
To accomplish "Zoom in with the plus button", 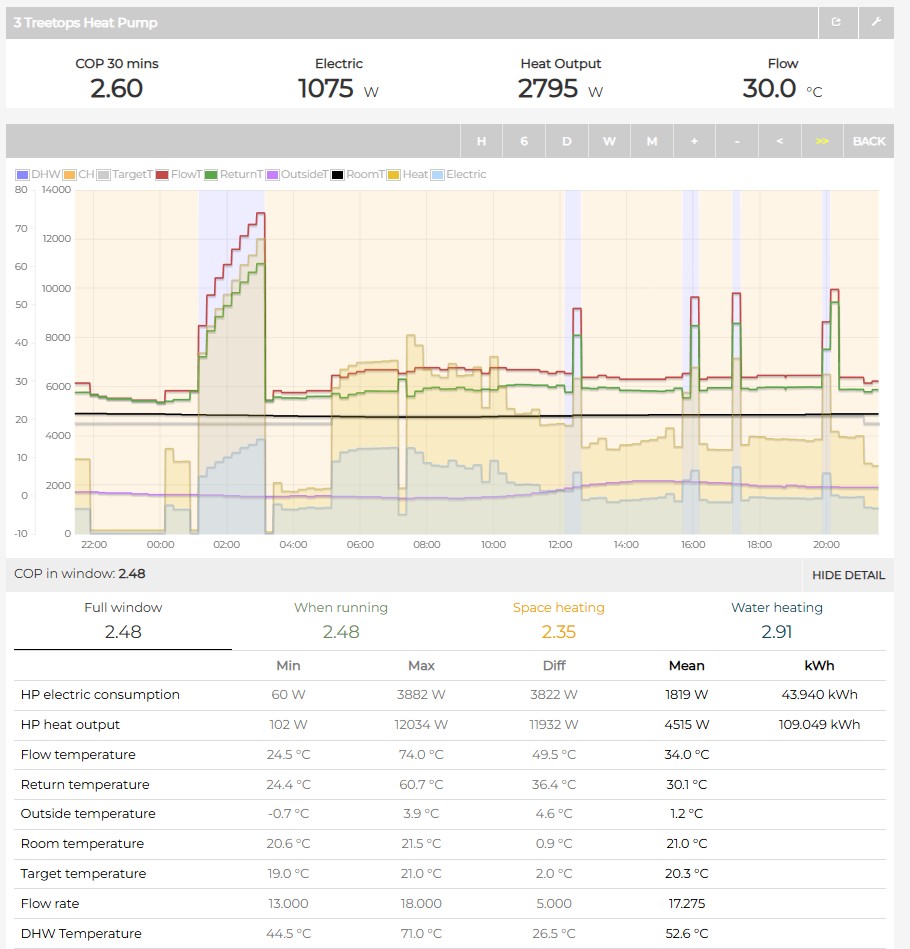I will (x=694, y=141).
